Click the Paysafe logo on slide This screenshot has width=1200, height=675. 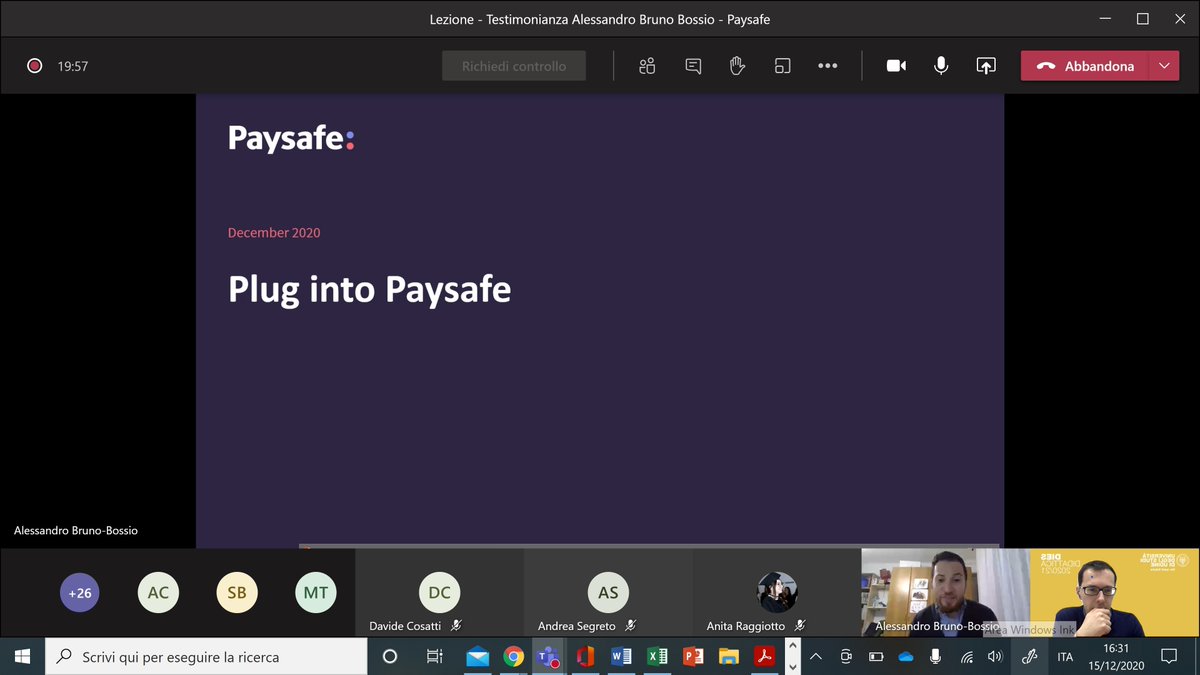click(291, 138)
